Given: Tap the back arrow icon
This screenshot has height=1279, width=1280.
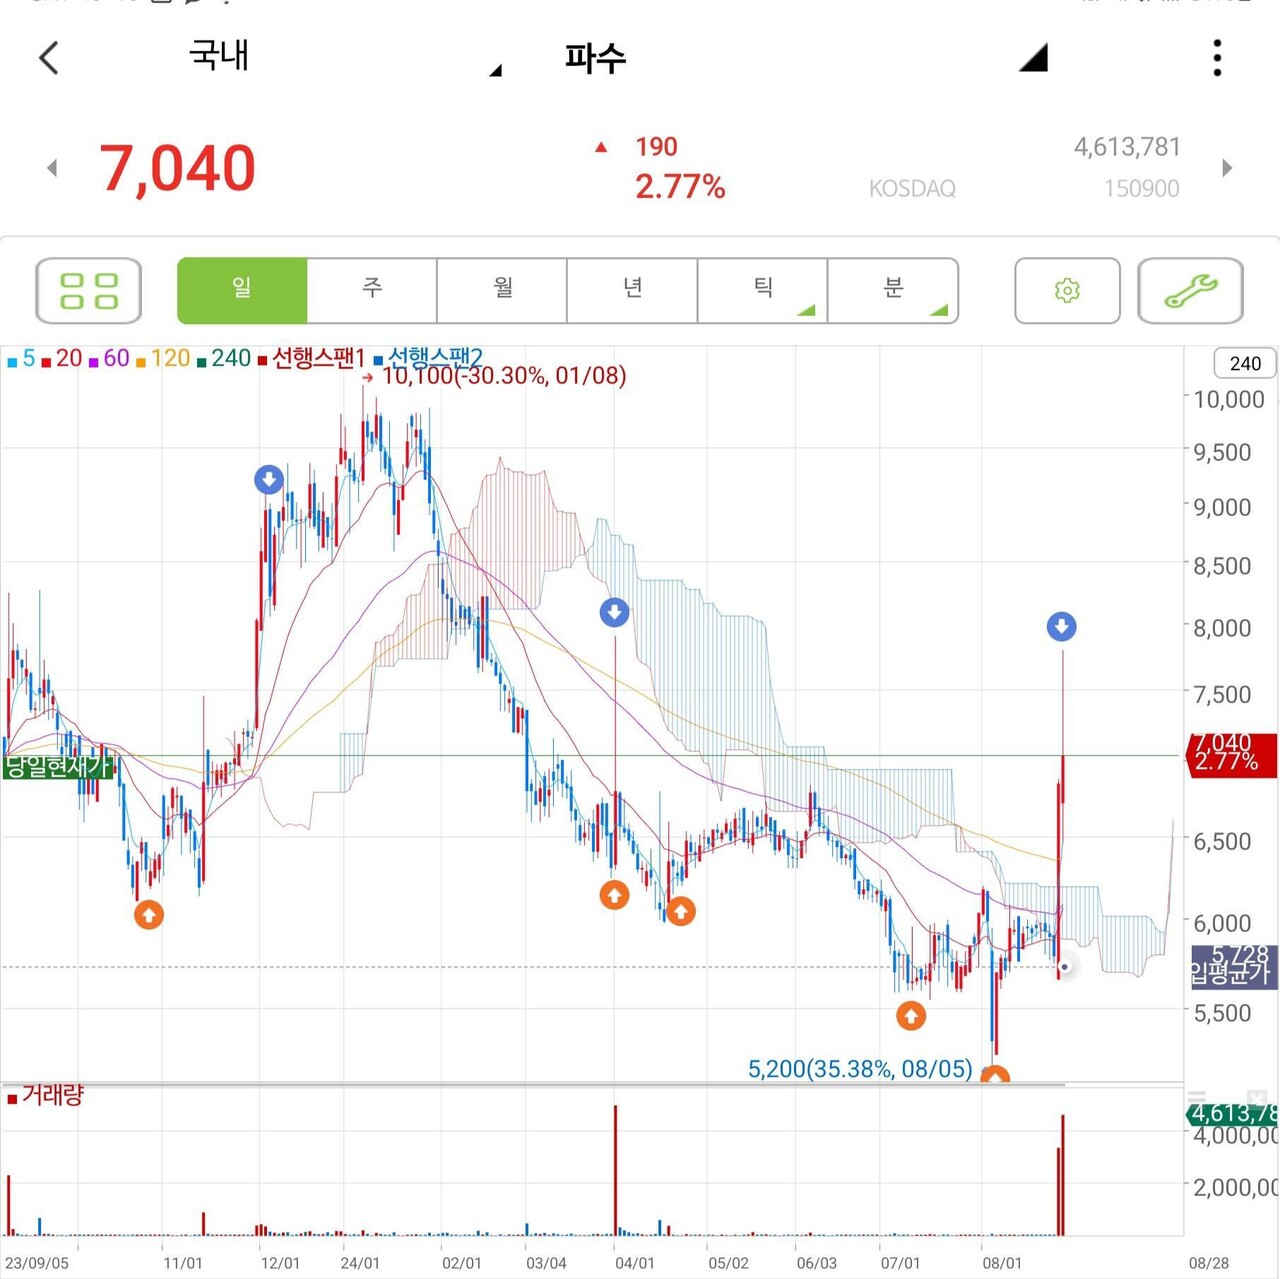Looking at the screenshot, I should (49, 58).
